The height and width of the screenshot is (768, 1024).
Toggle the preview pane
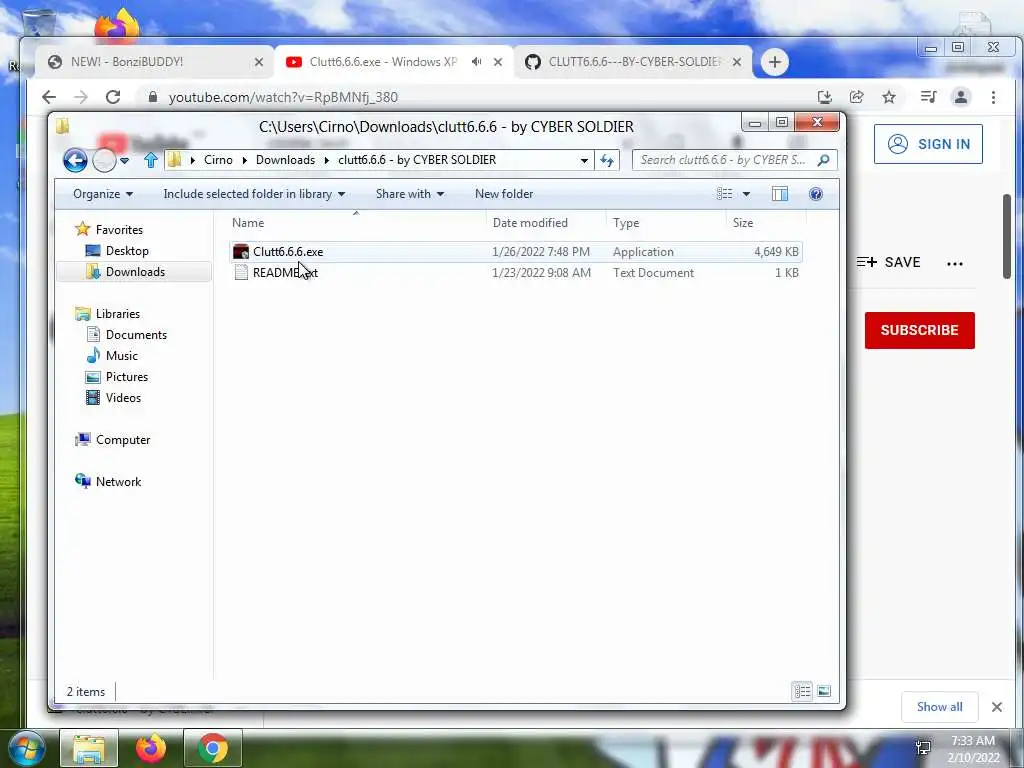click(x=780, y=194)
